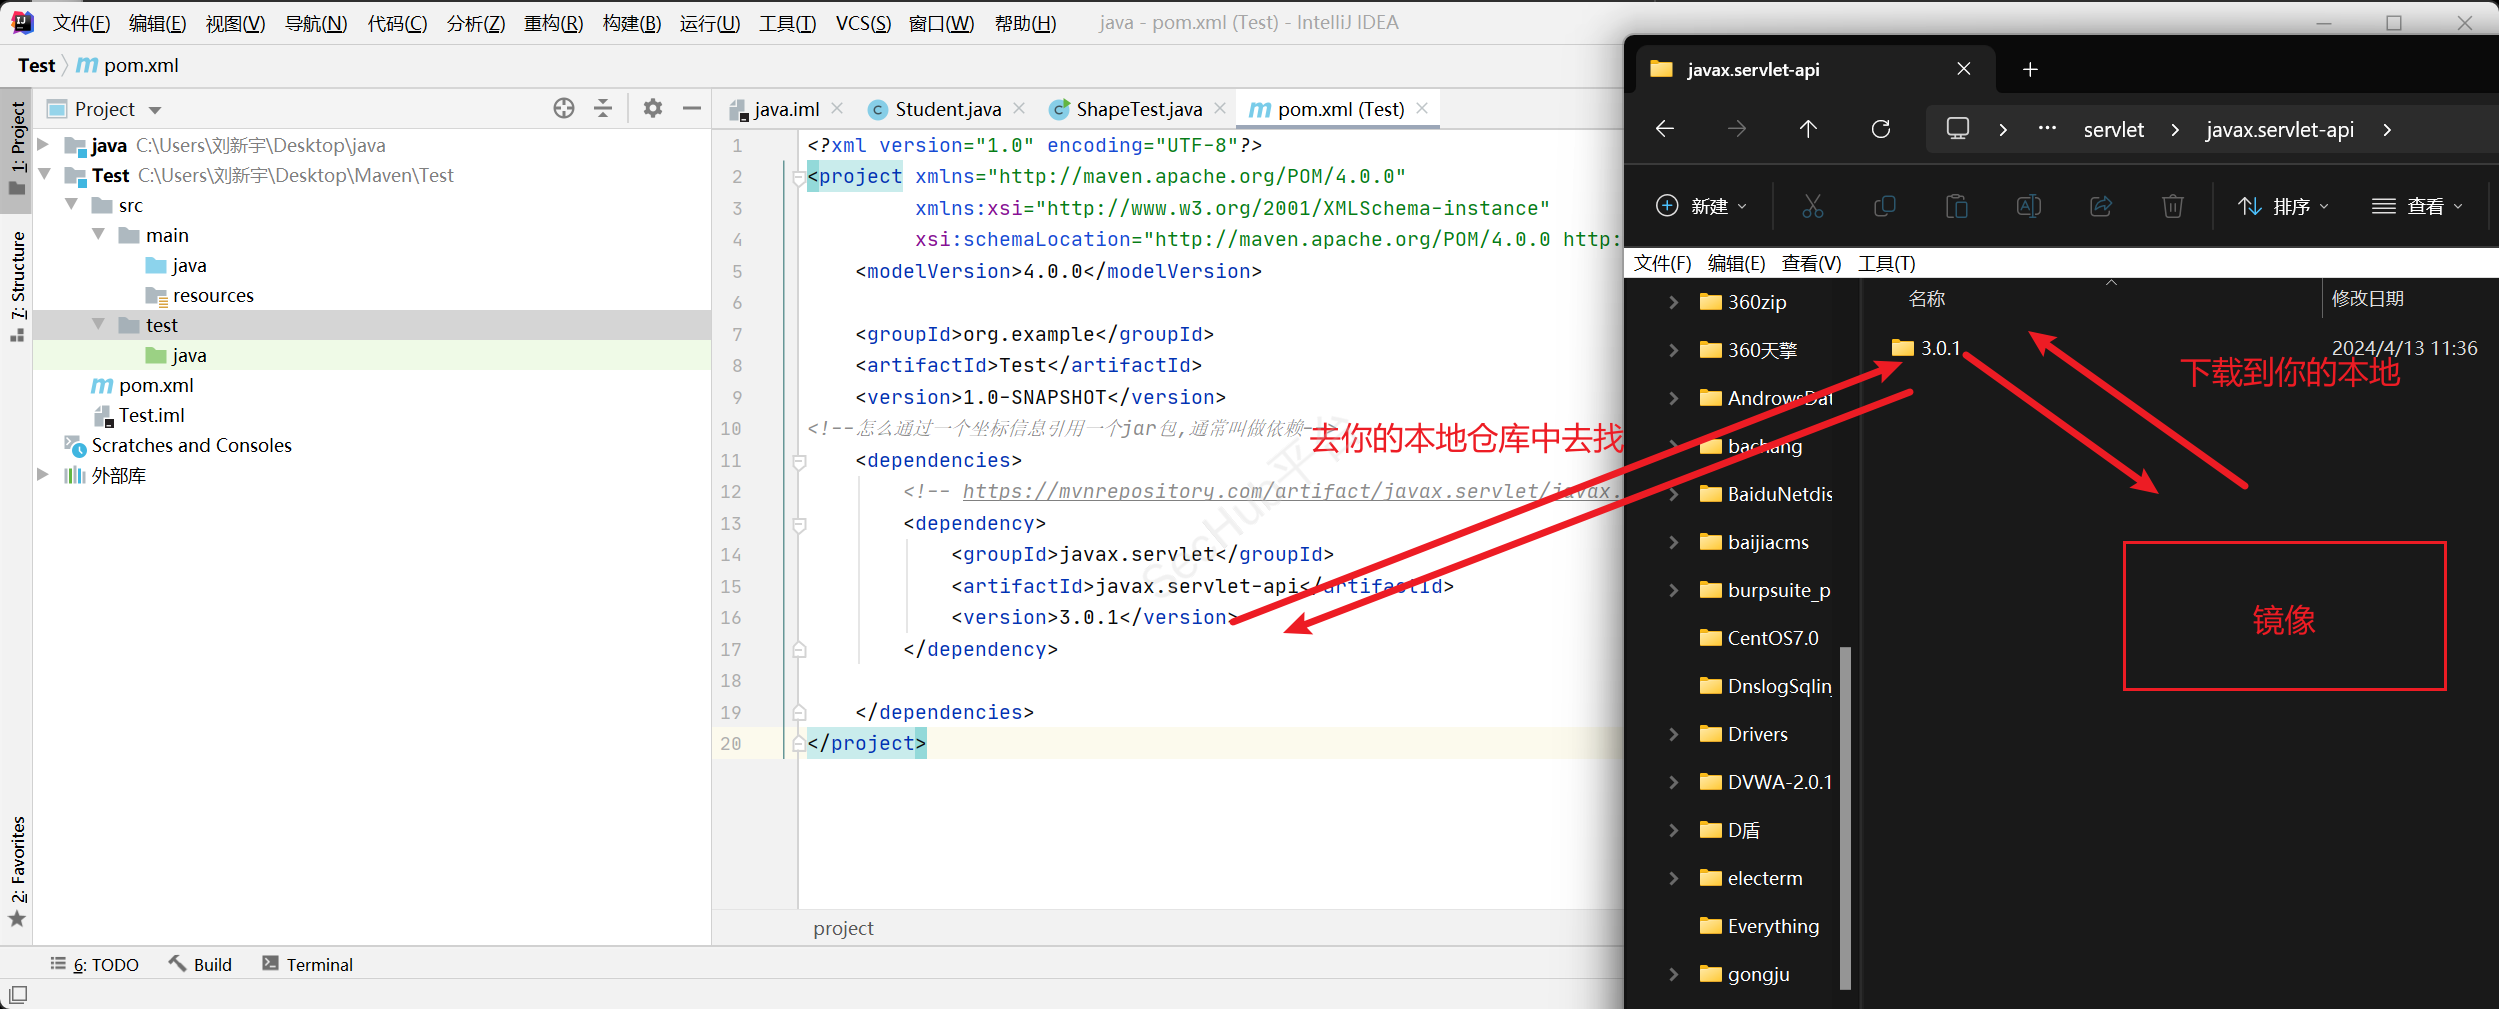2499x1009 pixels.
Task: Expand the 外部库 tree node
Action: tap(43, 475)
